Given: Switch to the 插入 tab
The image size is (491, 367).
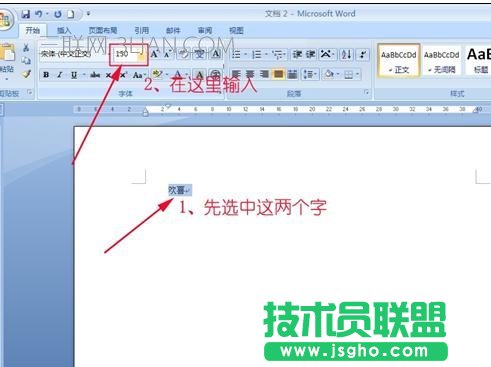Looking at the screenshot, I should click(64, 30).
